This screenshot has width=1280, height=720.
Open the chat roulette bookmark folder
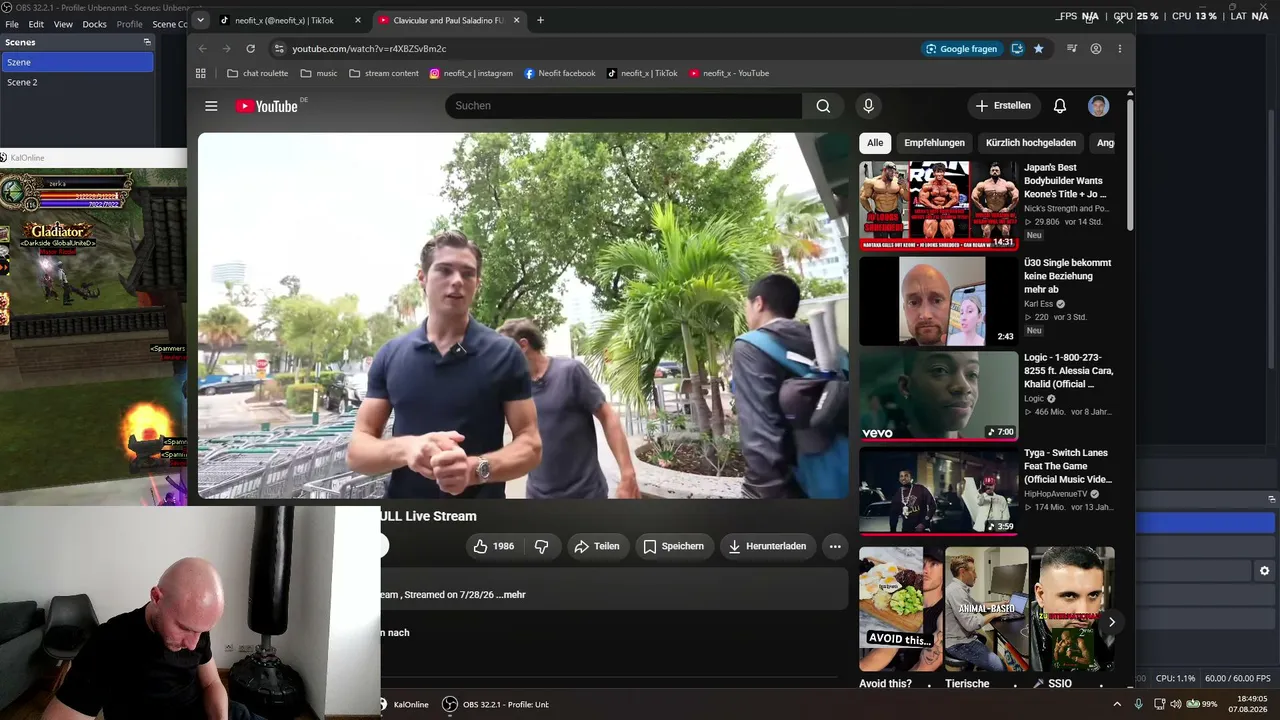tap(258, 73)
